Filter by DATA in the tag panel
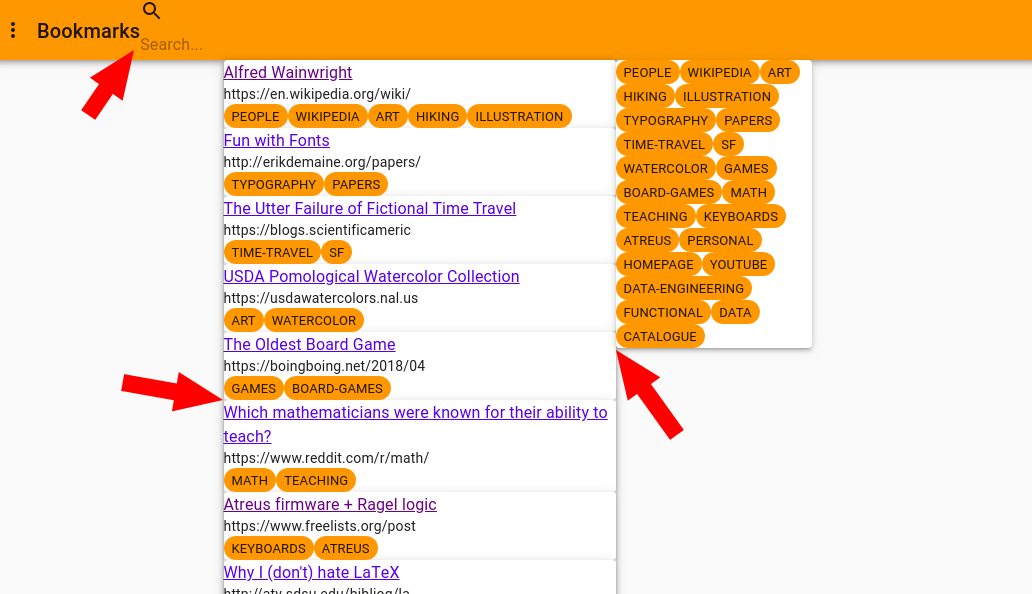 point(735,313)
